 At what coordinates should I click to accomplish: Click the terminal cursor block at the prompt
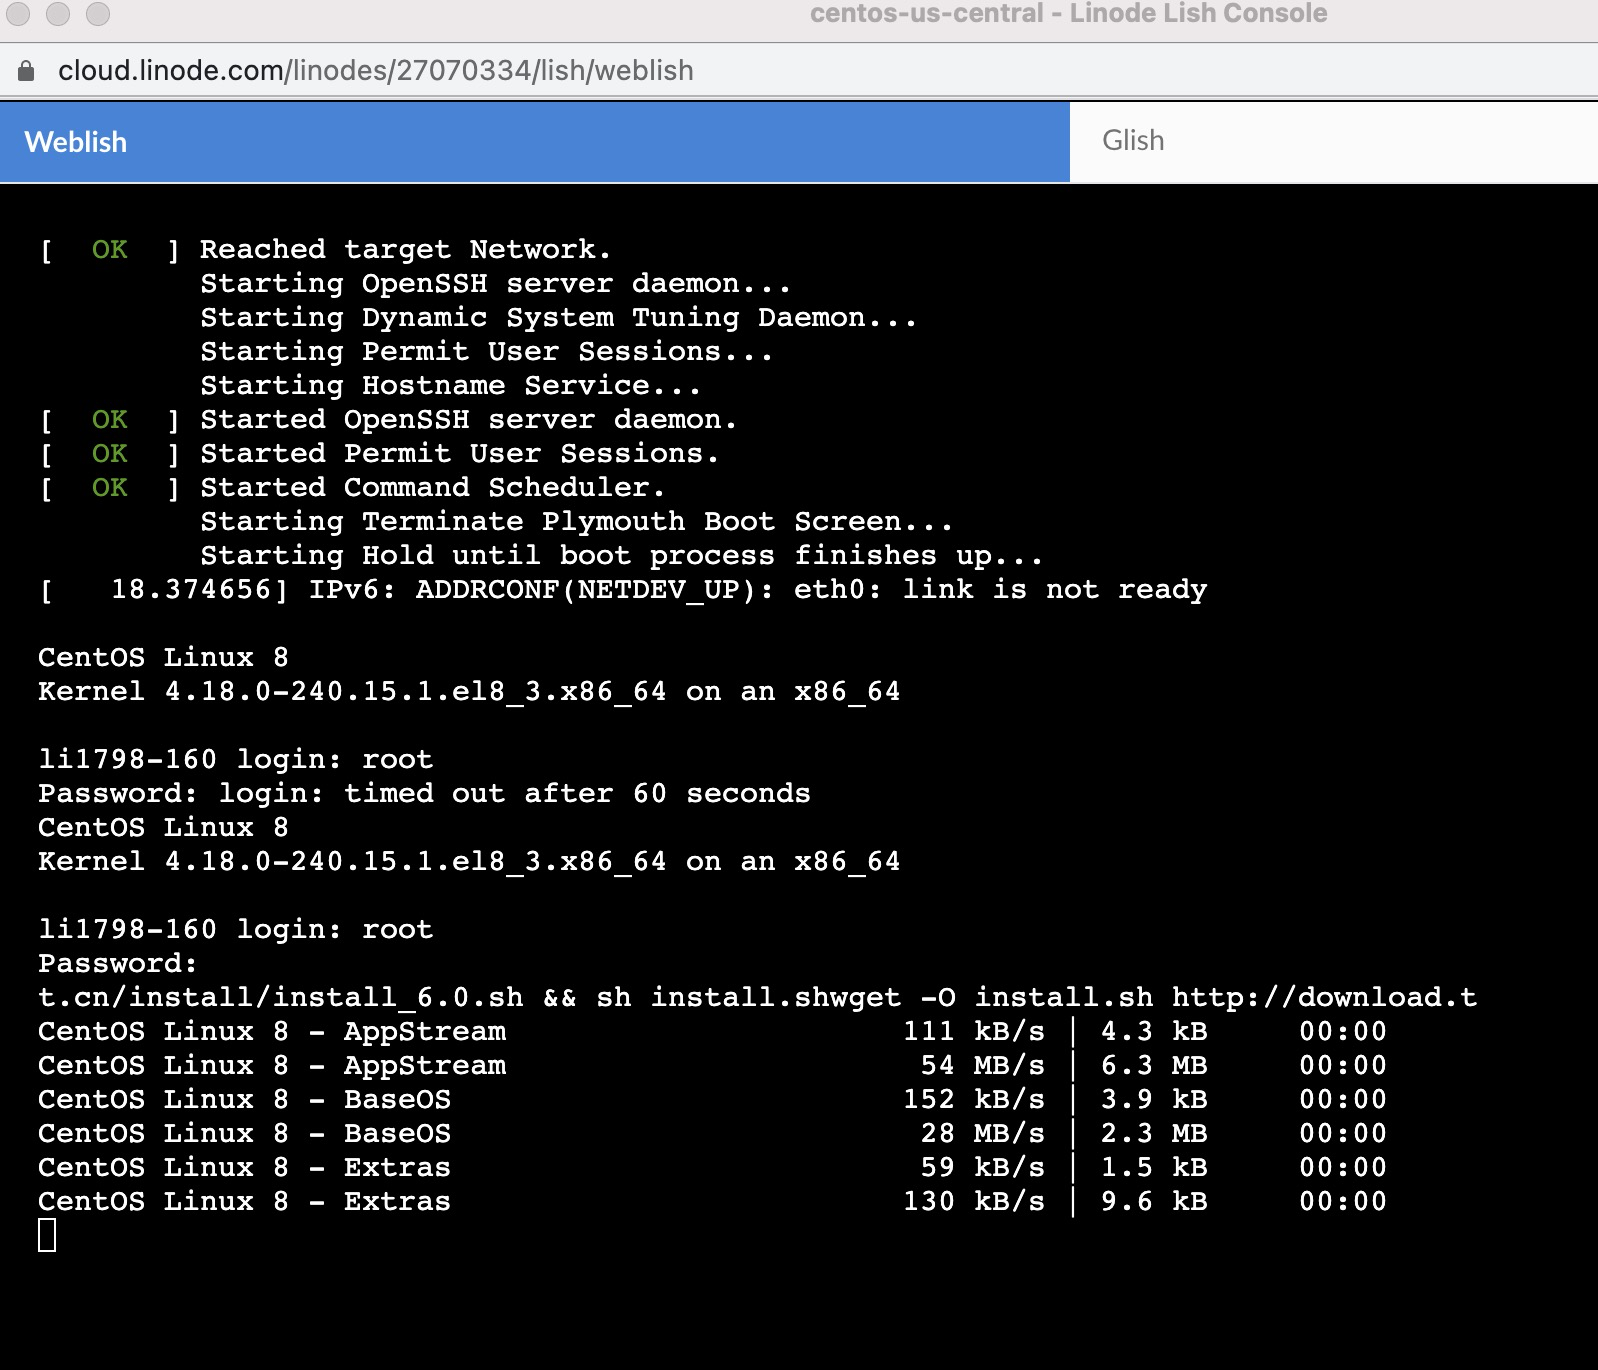pos(47,1236)
